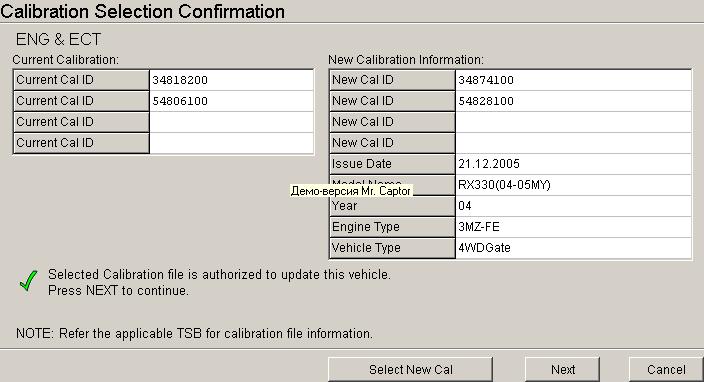Select new Cal ID value 54828100

click(x=573, y=101)
